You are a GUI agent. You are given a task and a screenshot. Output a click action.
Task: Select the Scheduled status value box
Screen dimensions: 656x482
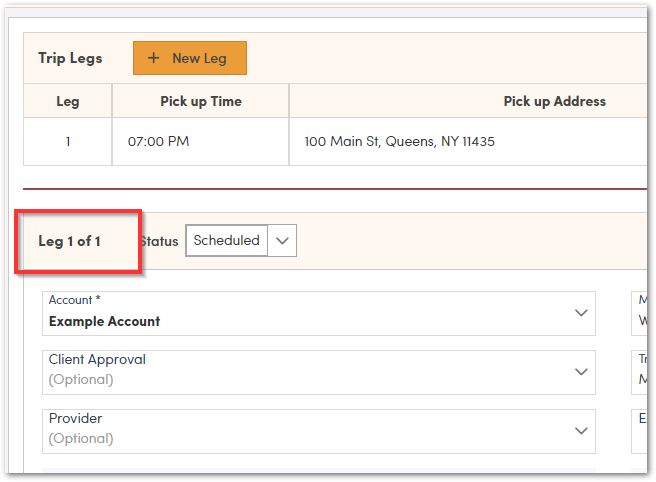(x=227, y=241)
